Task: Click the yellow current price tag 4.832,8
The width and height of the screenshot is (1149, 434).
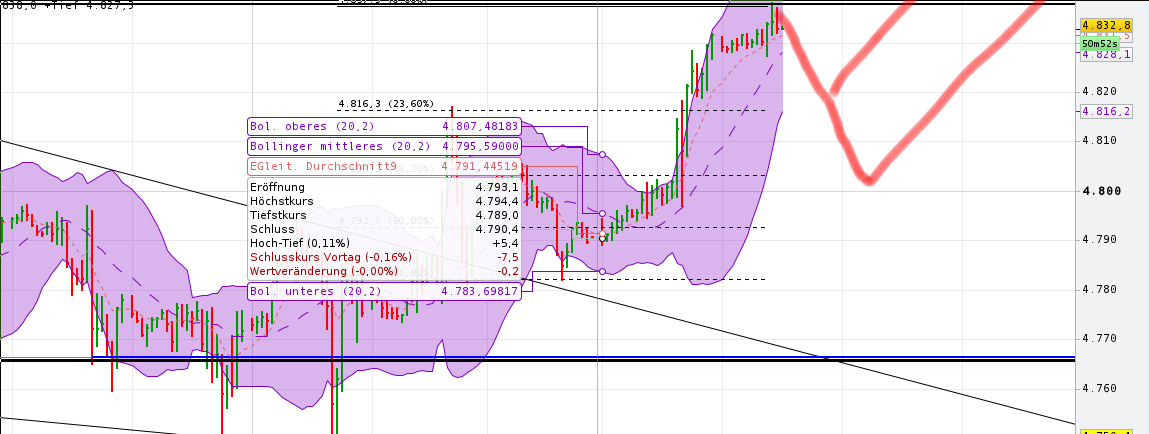Action: (x=1106, y=25)
